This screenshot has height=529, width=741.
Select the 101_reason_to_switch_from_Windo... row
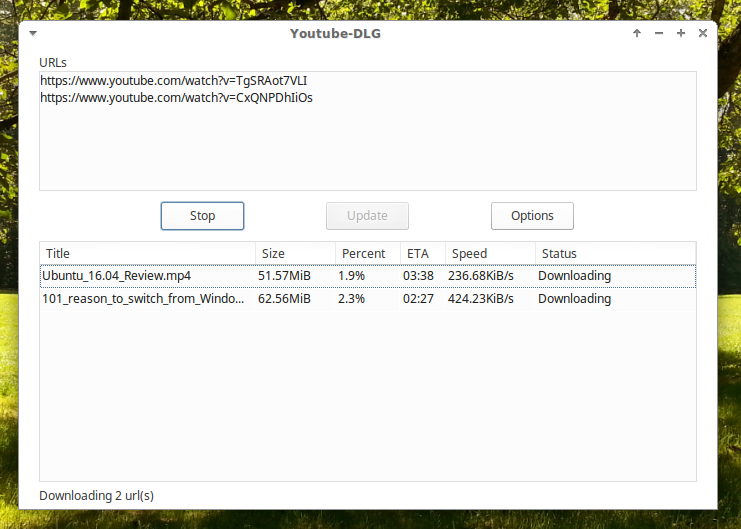[x=368, y=299]
